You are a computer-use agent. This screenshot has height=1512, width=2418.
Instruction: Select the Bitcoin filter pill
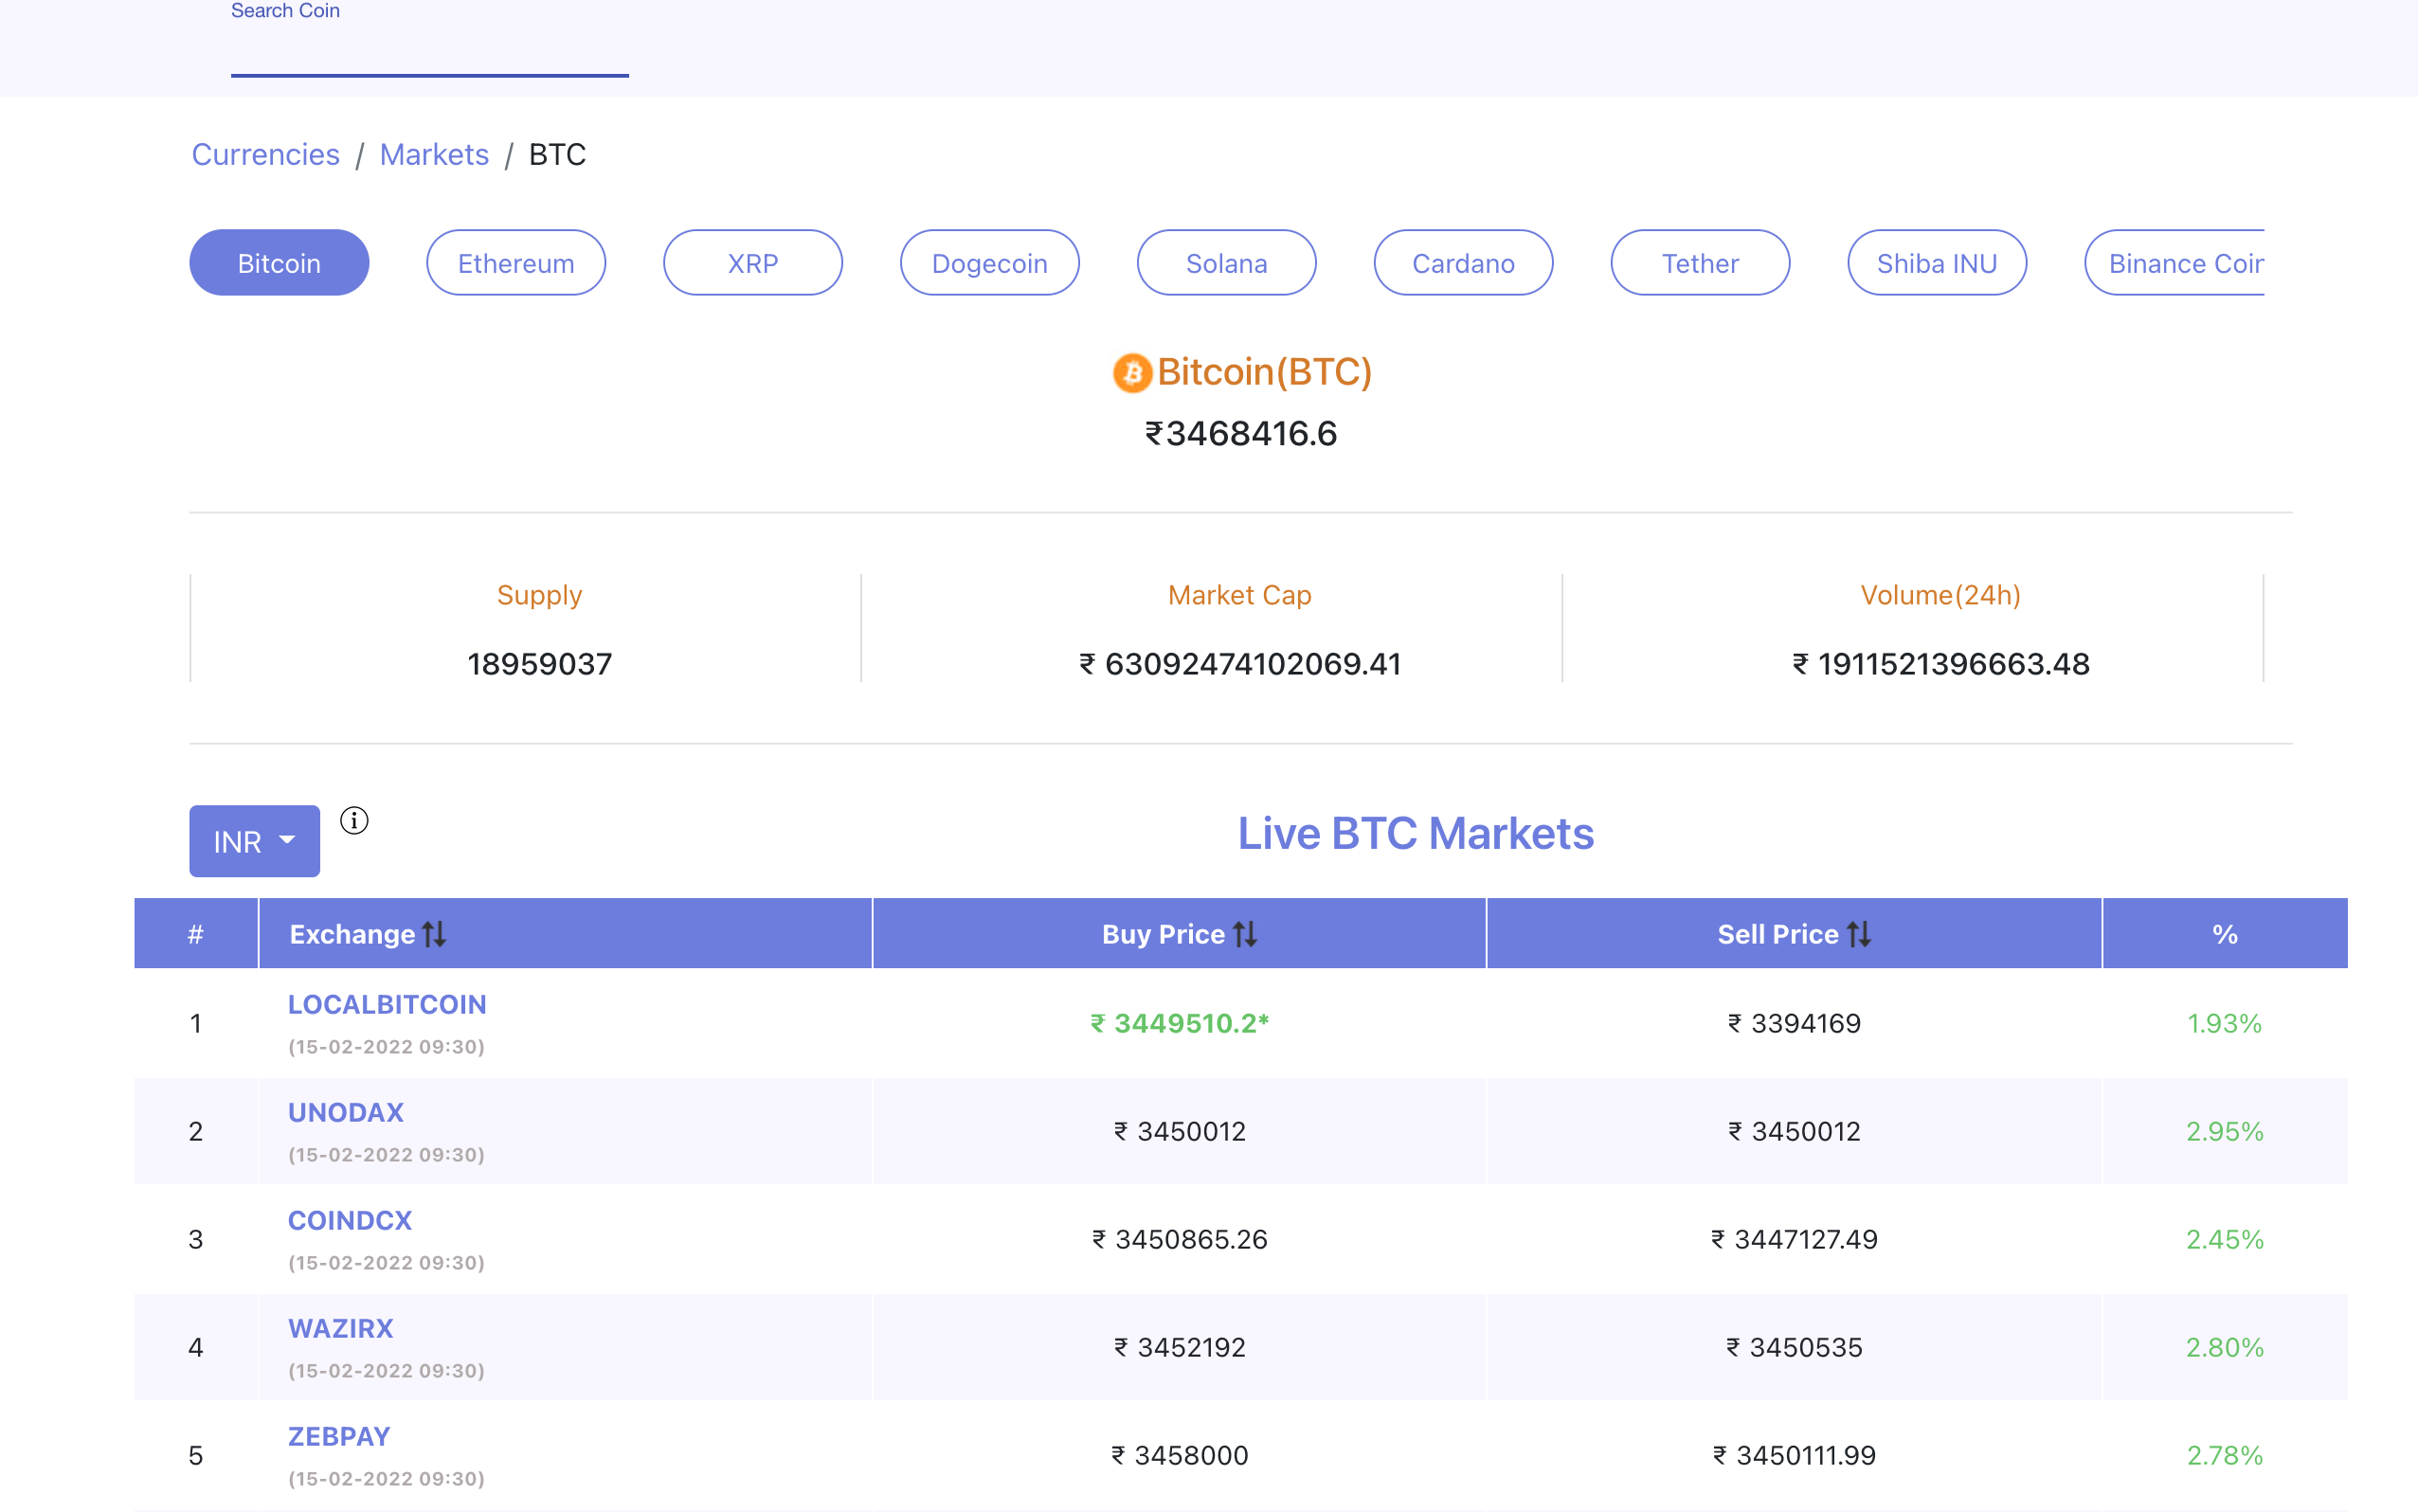click(x=279, y=262)
